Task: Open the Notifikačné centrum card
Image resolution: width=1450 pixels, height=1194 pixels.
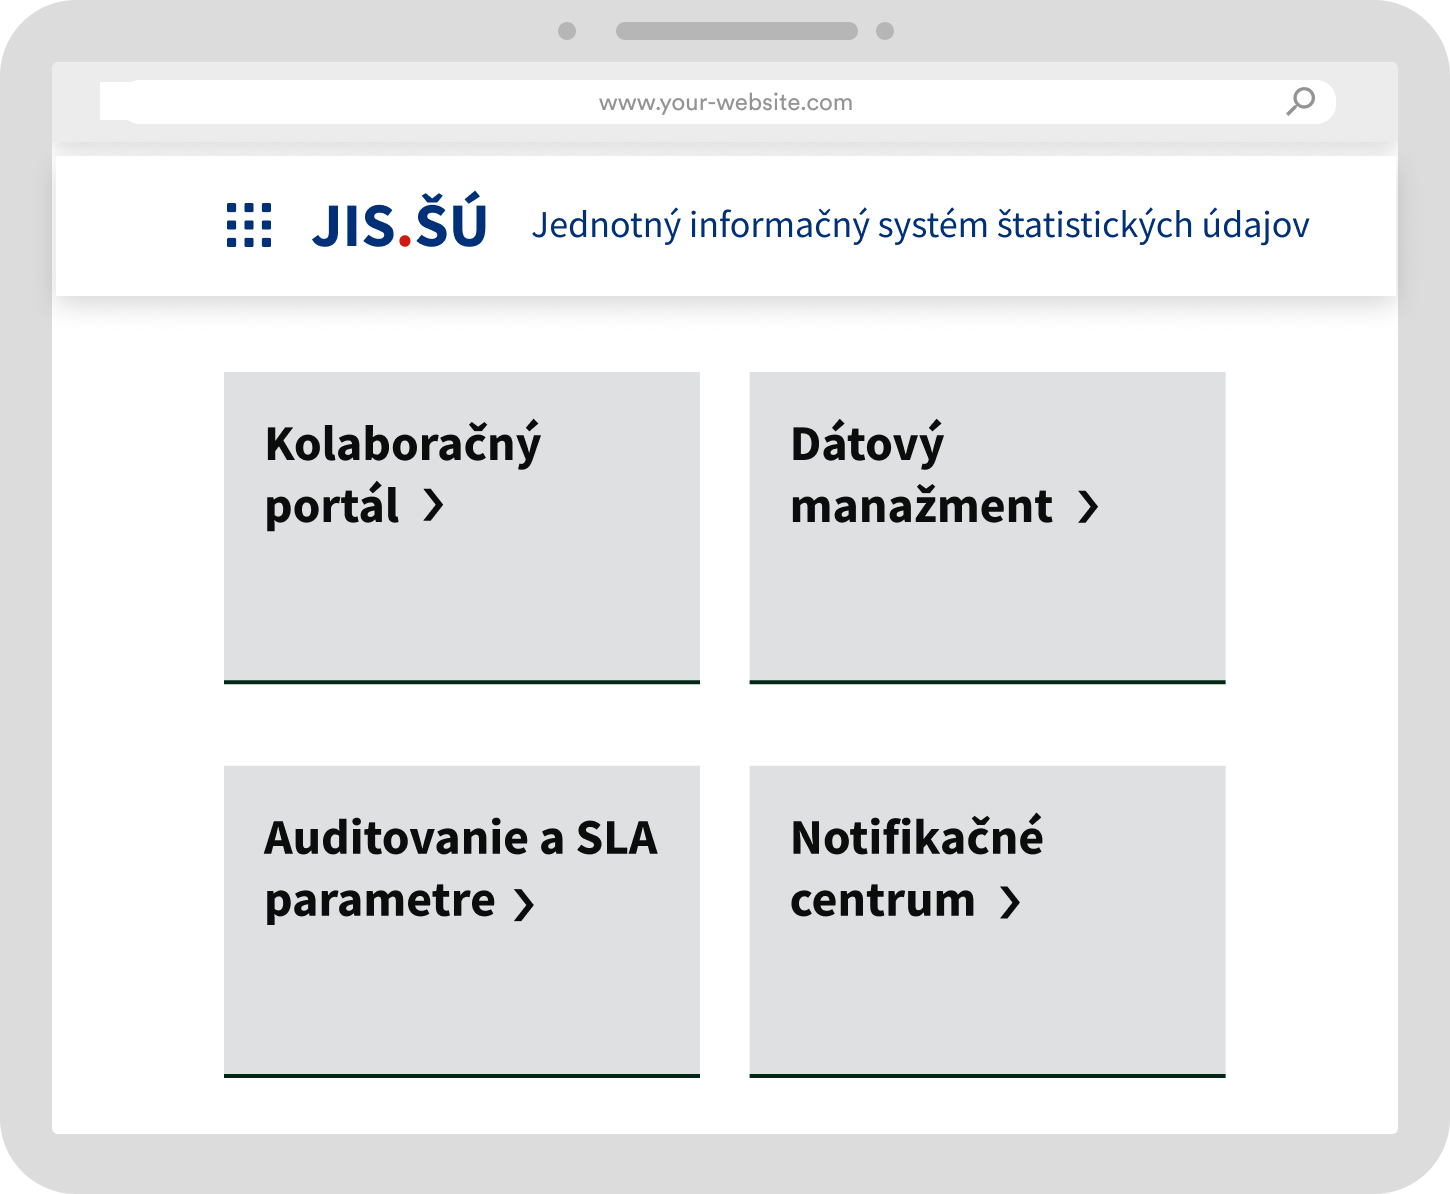Action: click(987, 922)
